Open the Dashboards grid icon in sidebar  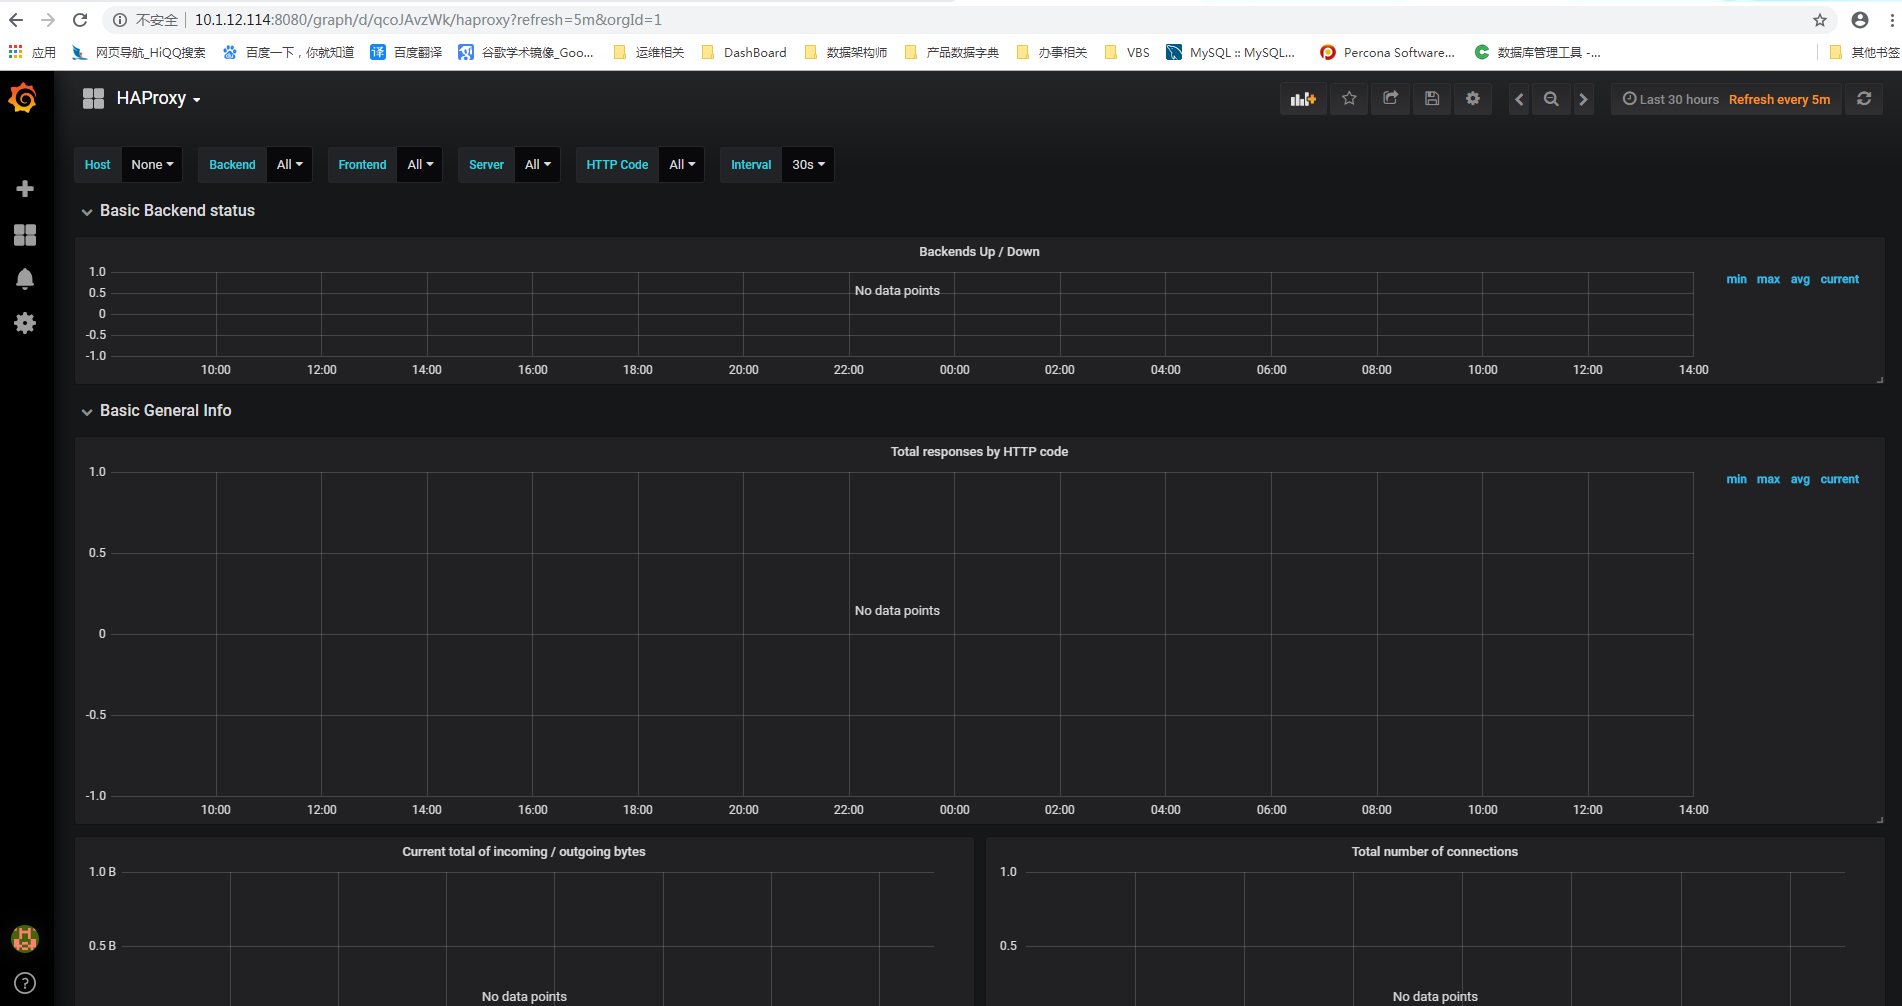pos(25,235)
